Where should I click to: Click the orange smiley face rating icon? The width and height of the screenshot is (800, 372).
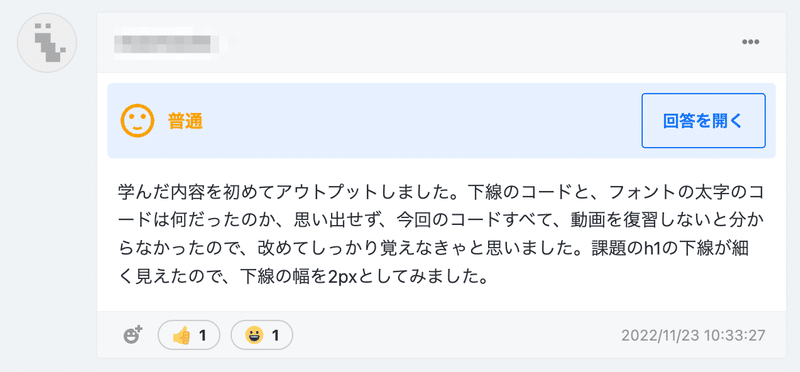[x=137, y=120]
